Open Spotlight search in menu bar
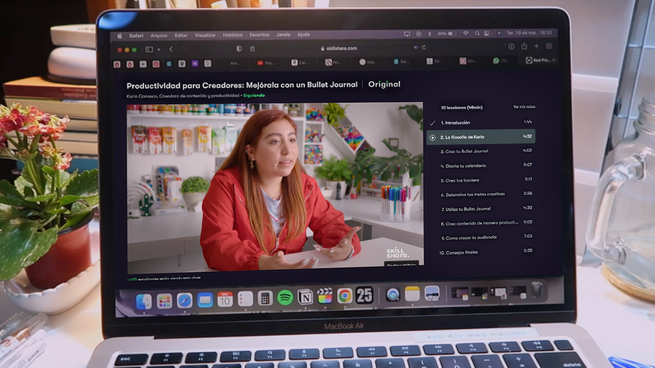Image resolution: width=655 pixels, height=368 pixels. [477, 33]
